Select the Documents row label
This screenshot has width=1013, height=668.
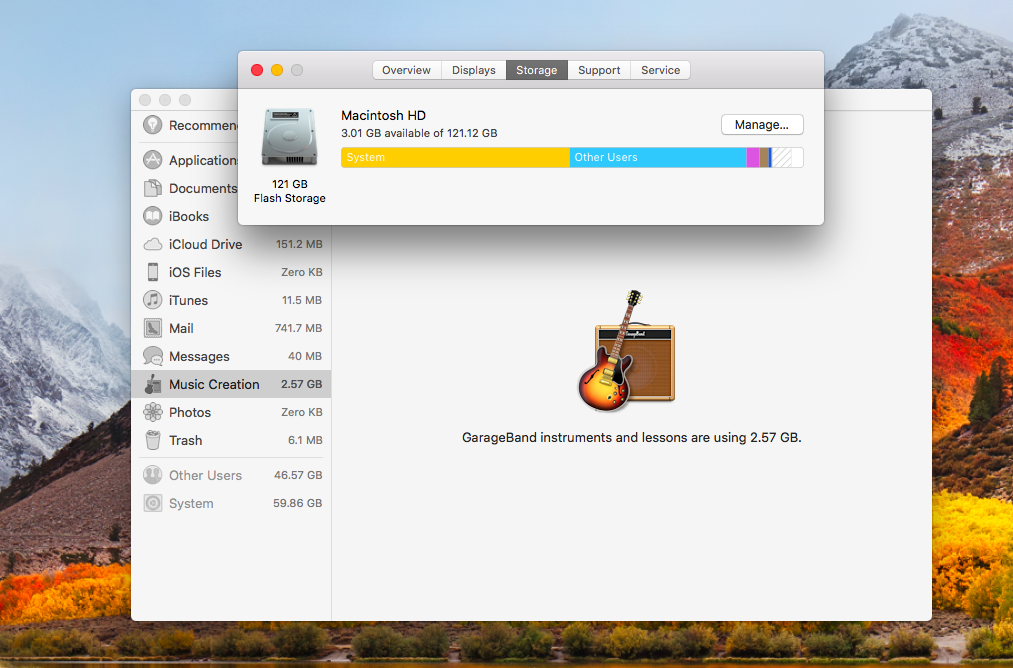tap(203, 189)
